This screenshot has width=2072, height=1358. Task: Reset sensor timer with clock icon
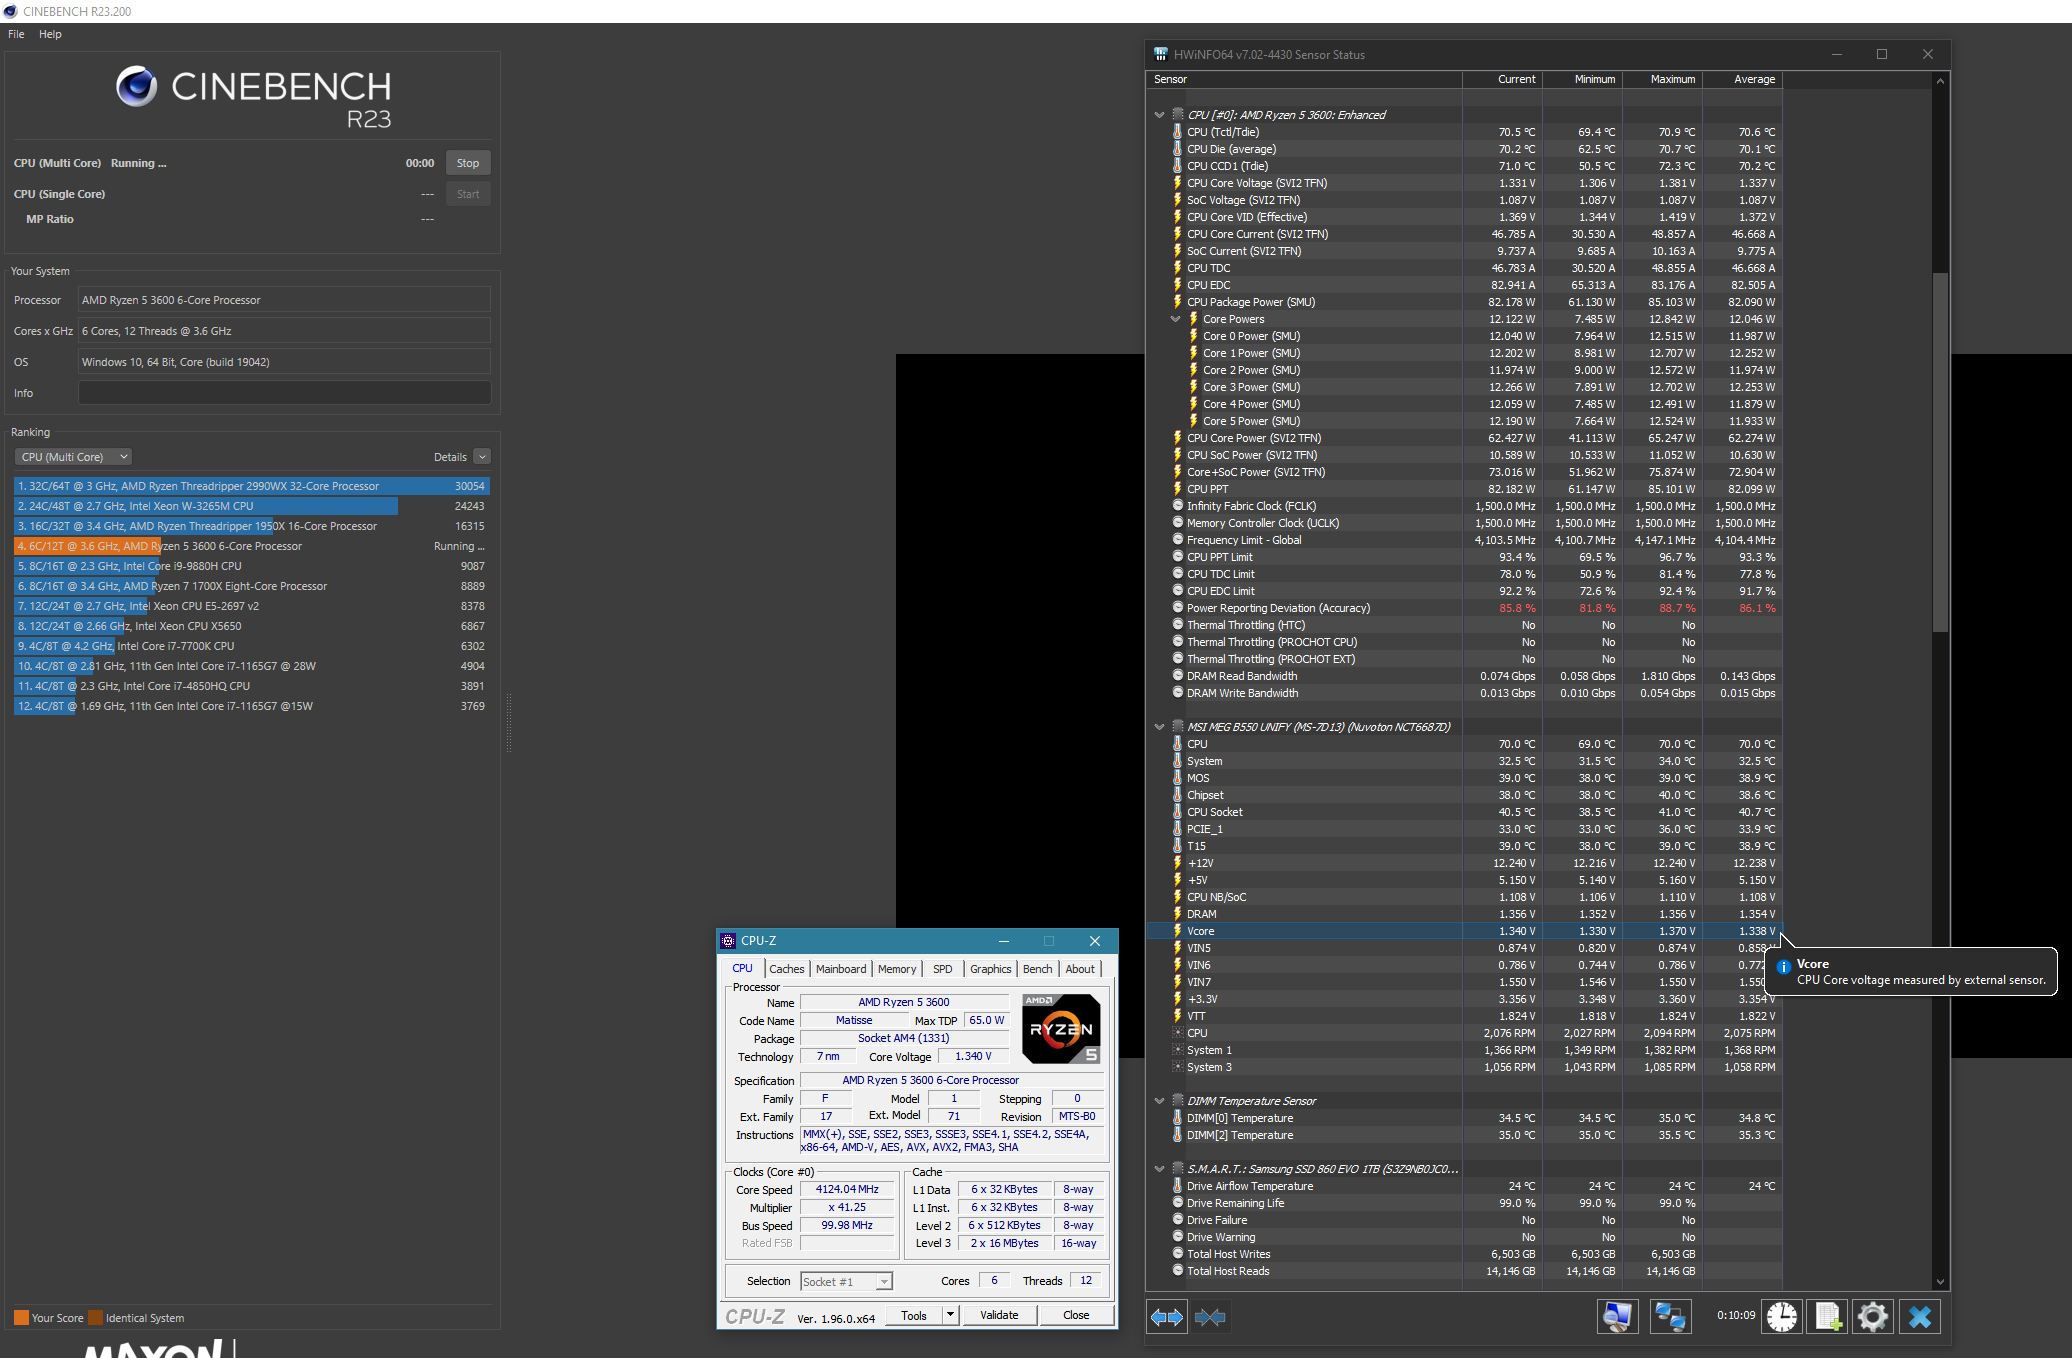[x=1781, y=1317]
